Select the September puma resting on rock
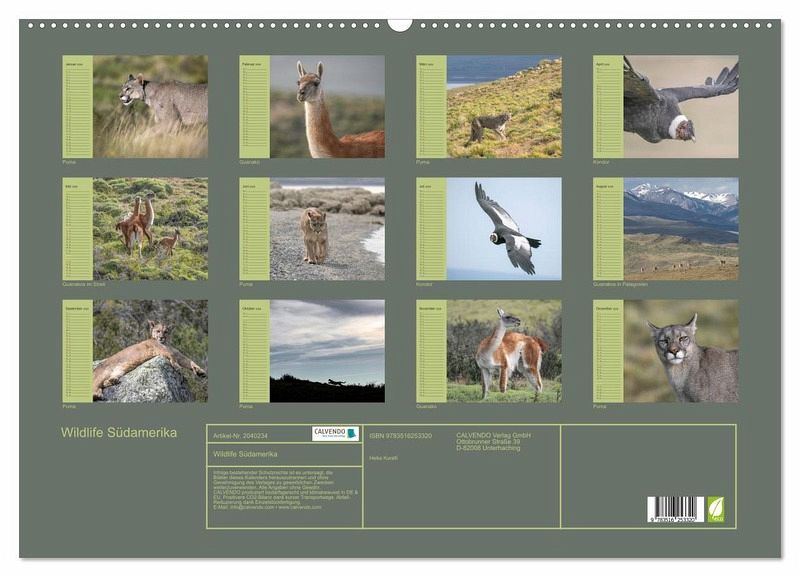 coord(150,351)
